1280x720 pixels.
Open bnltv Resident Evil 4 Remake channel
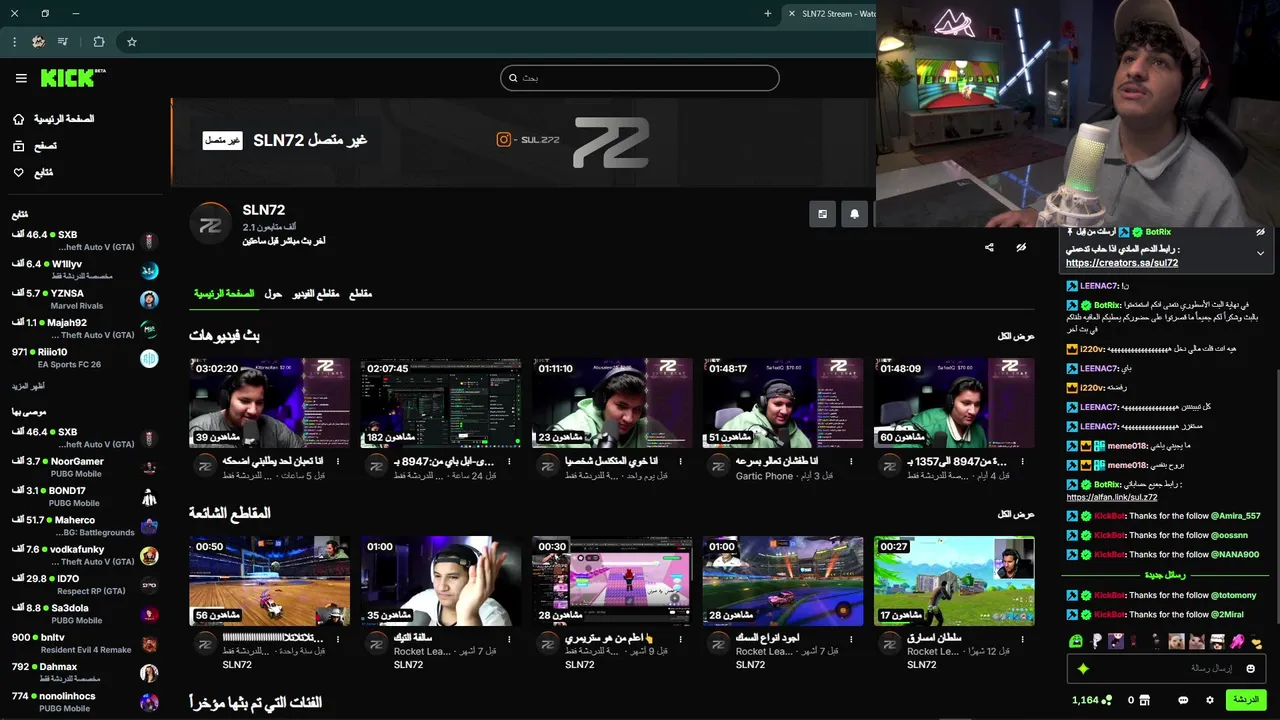coord(85,643)
